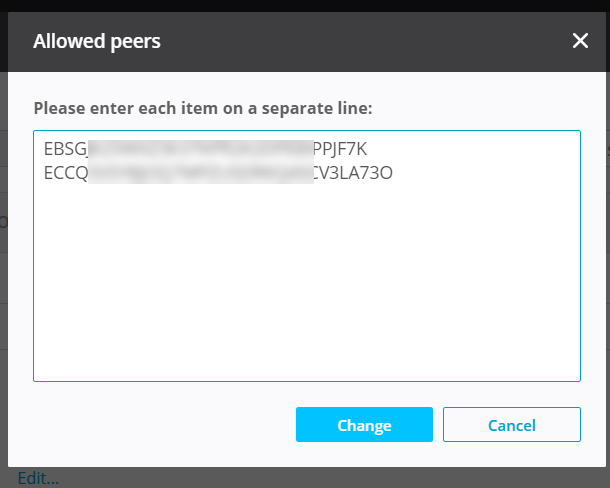The height and width of the screenshot is (488, 610).
Task: Click the 'Please enter each item' label
Action: click(x=204, y=107)
